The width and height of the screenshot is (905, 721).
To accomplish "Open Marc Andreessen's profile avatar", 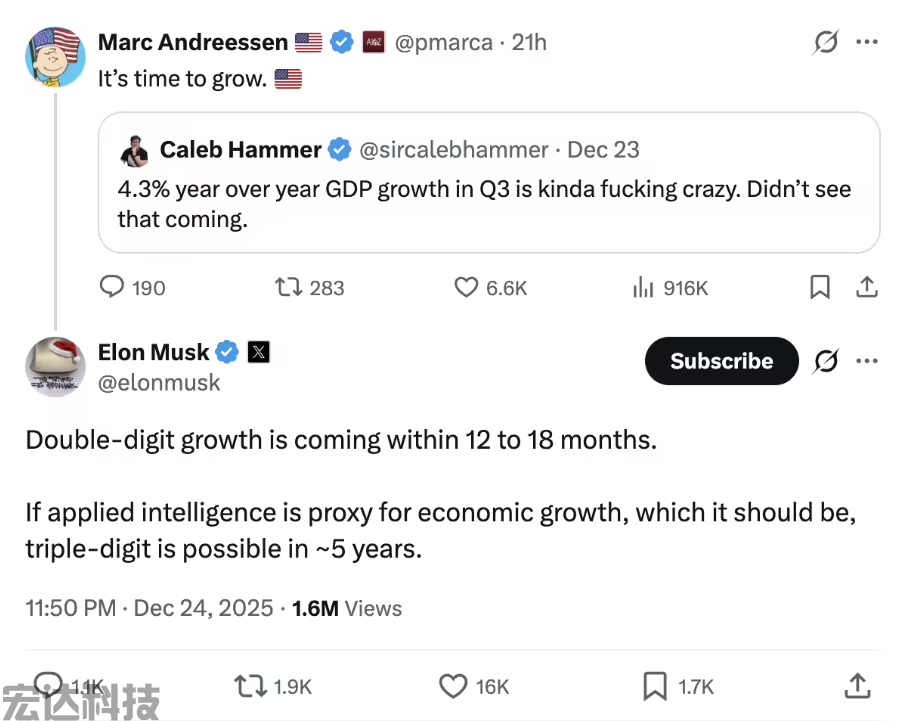I will coord(55,56).
